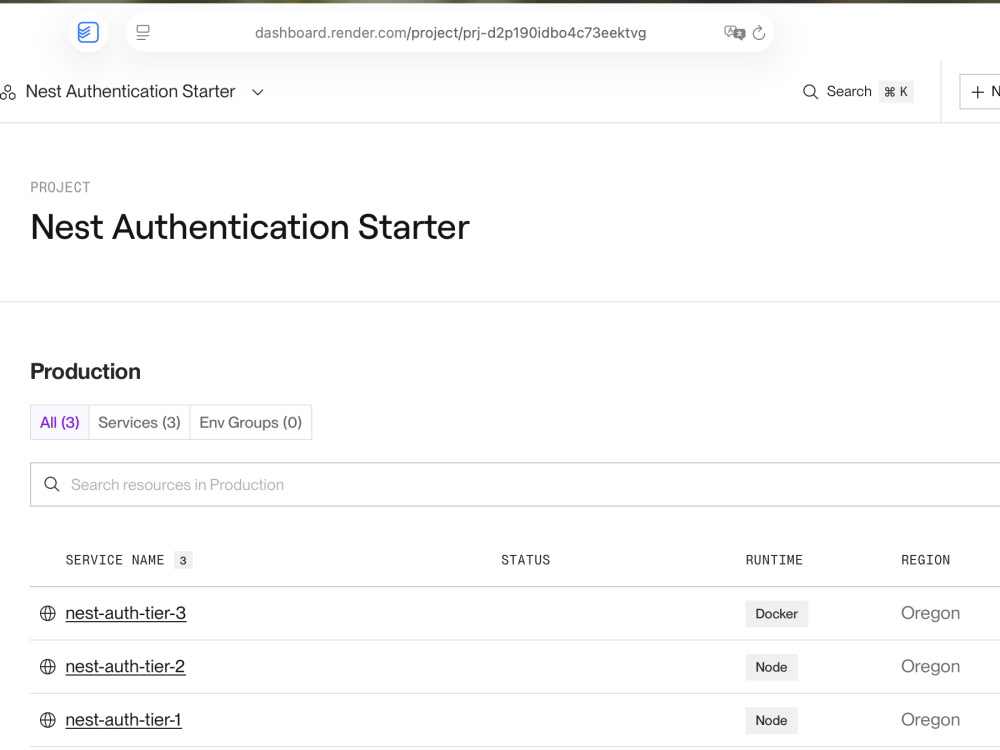1000x750 pixels.
Task: Click Oregon region for nest-auth-tier-2
Action: point(930,666)
